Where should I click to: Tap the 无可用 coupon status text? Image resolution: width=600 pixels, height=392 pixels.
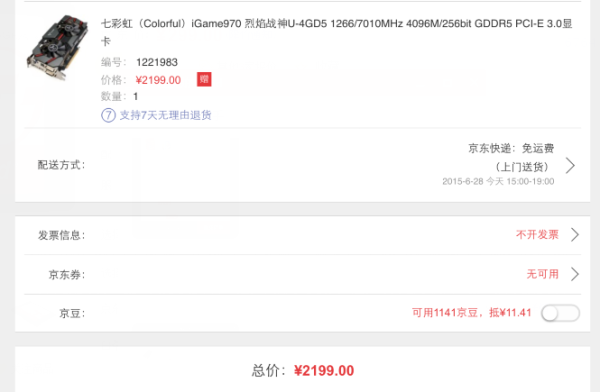point(543,274)
